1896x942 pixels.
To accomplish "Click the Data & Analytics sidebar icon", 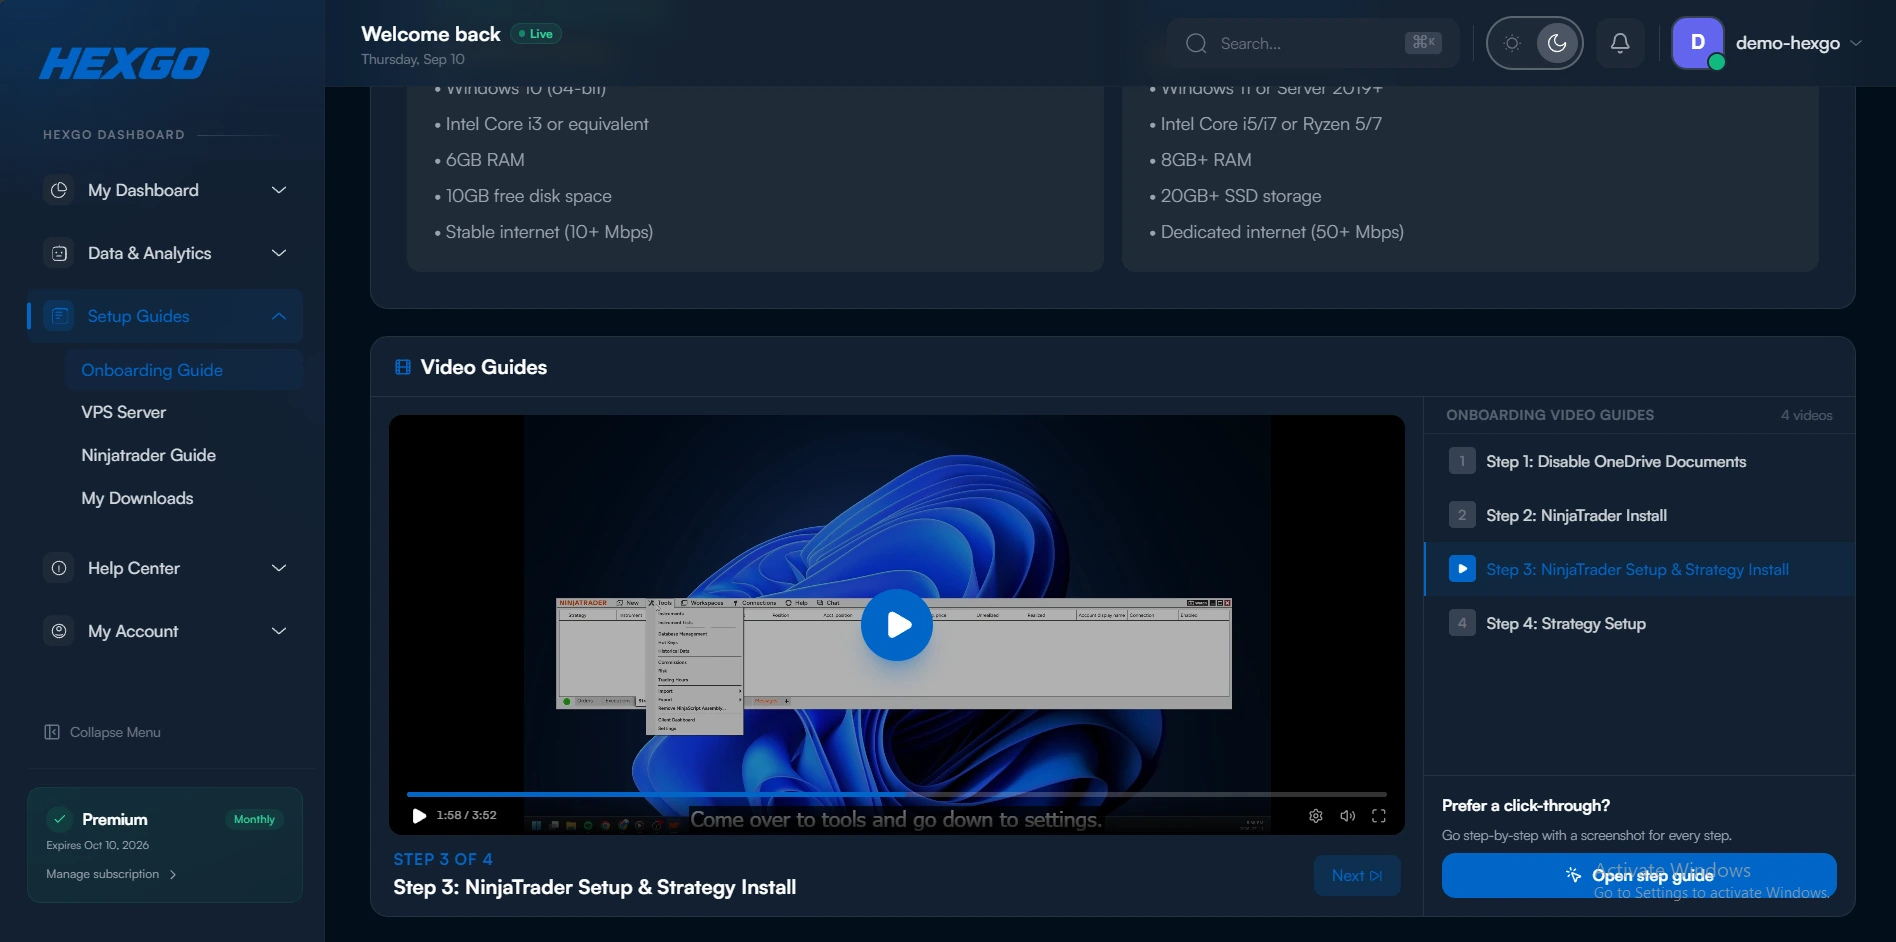I will point(59,253).
